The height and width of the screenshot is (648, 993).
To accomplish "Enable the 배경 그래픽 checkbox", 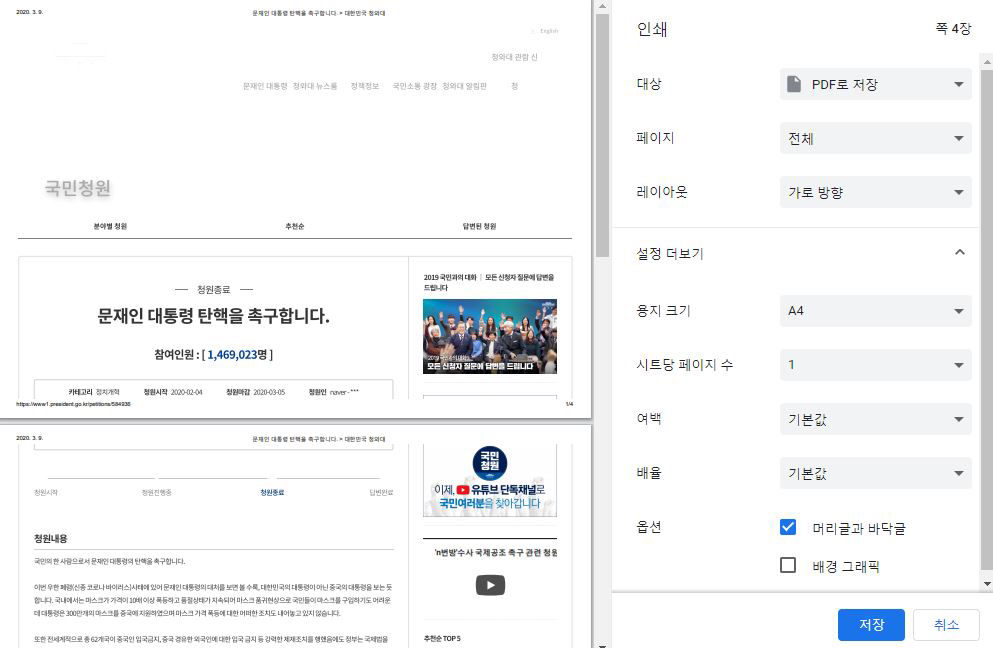I will 788,564.
